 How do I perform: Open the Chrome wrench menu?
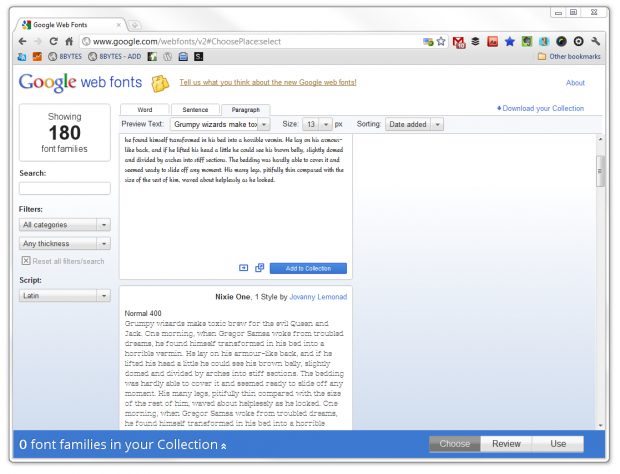(595, 41)
